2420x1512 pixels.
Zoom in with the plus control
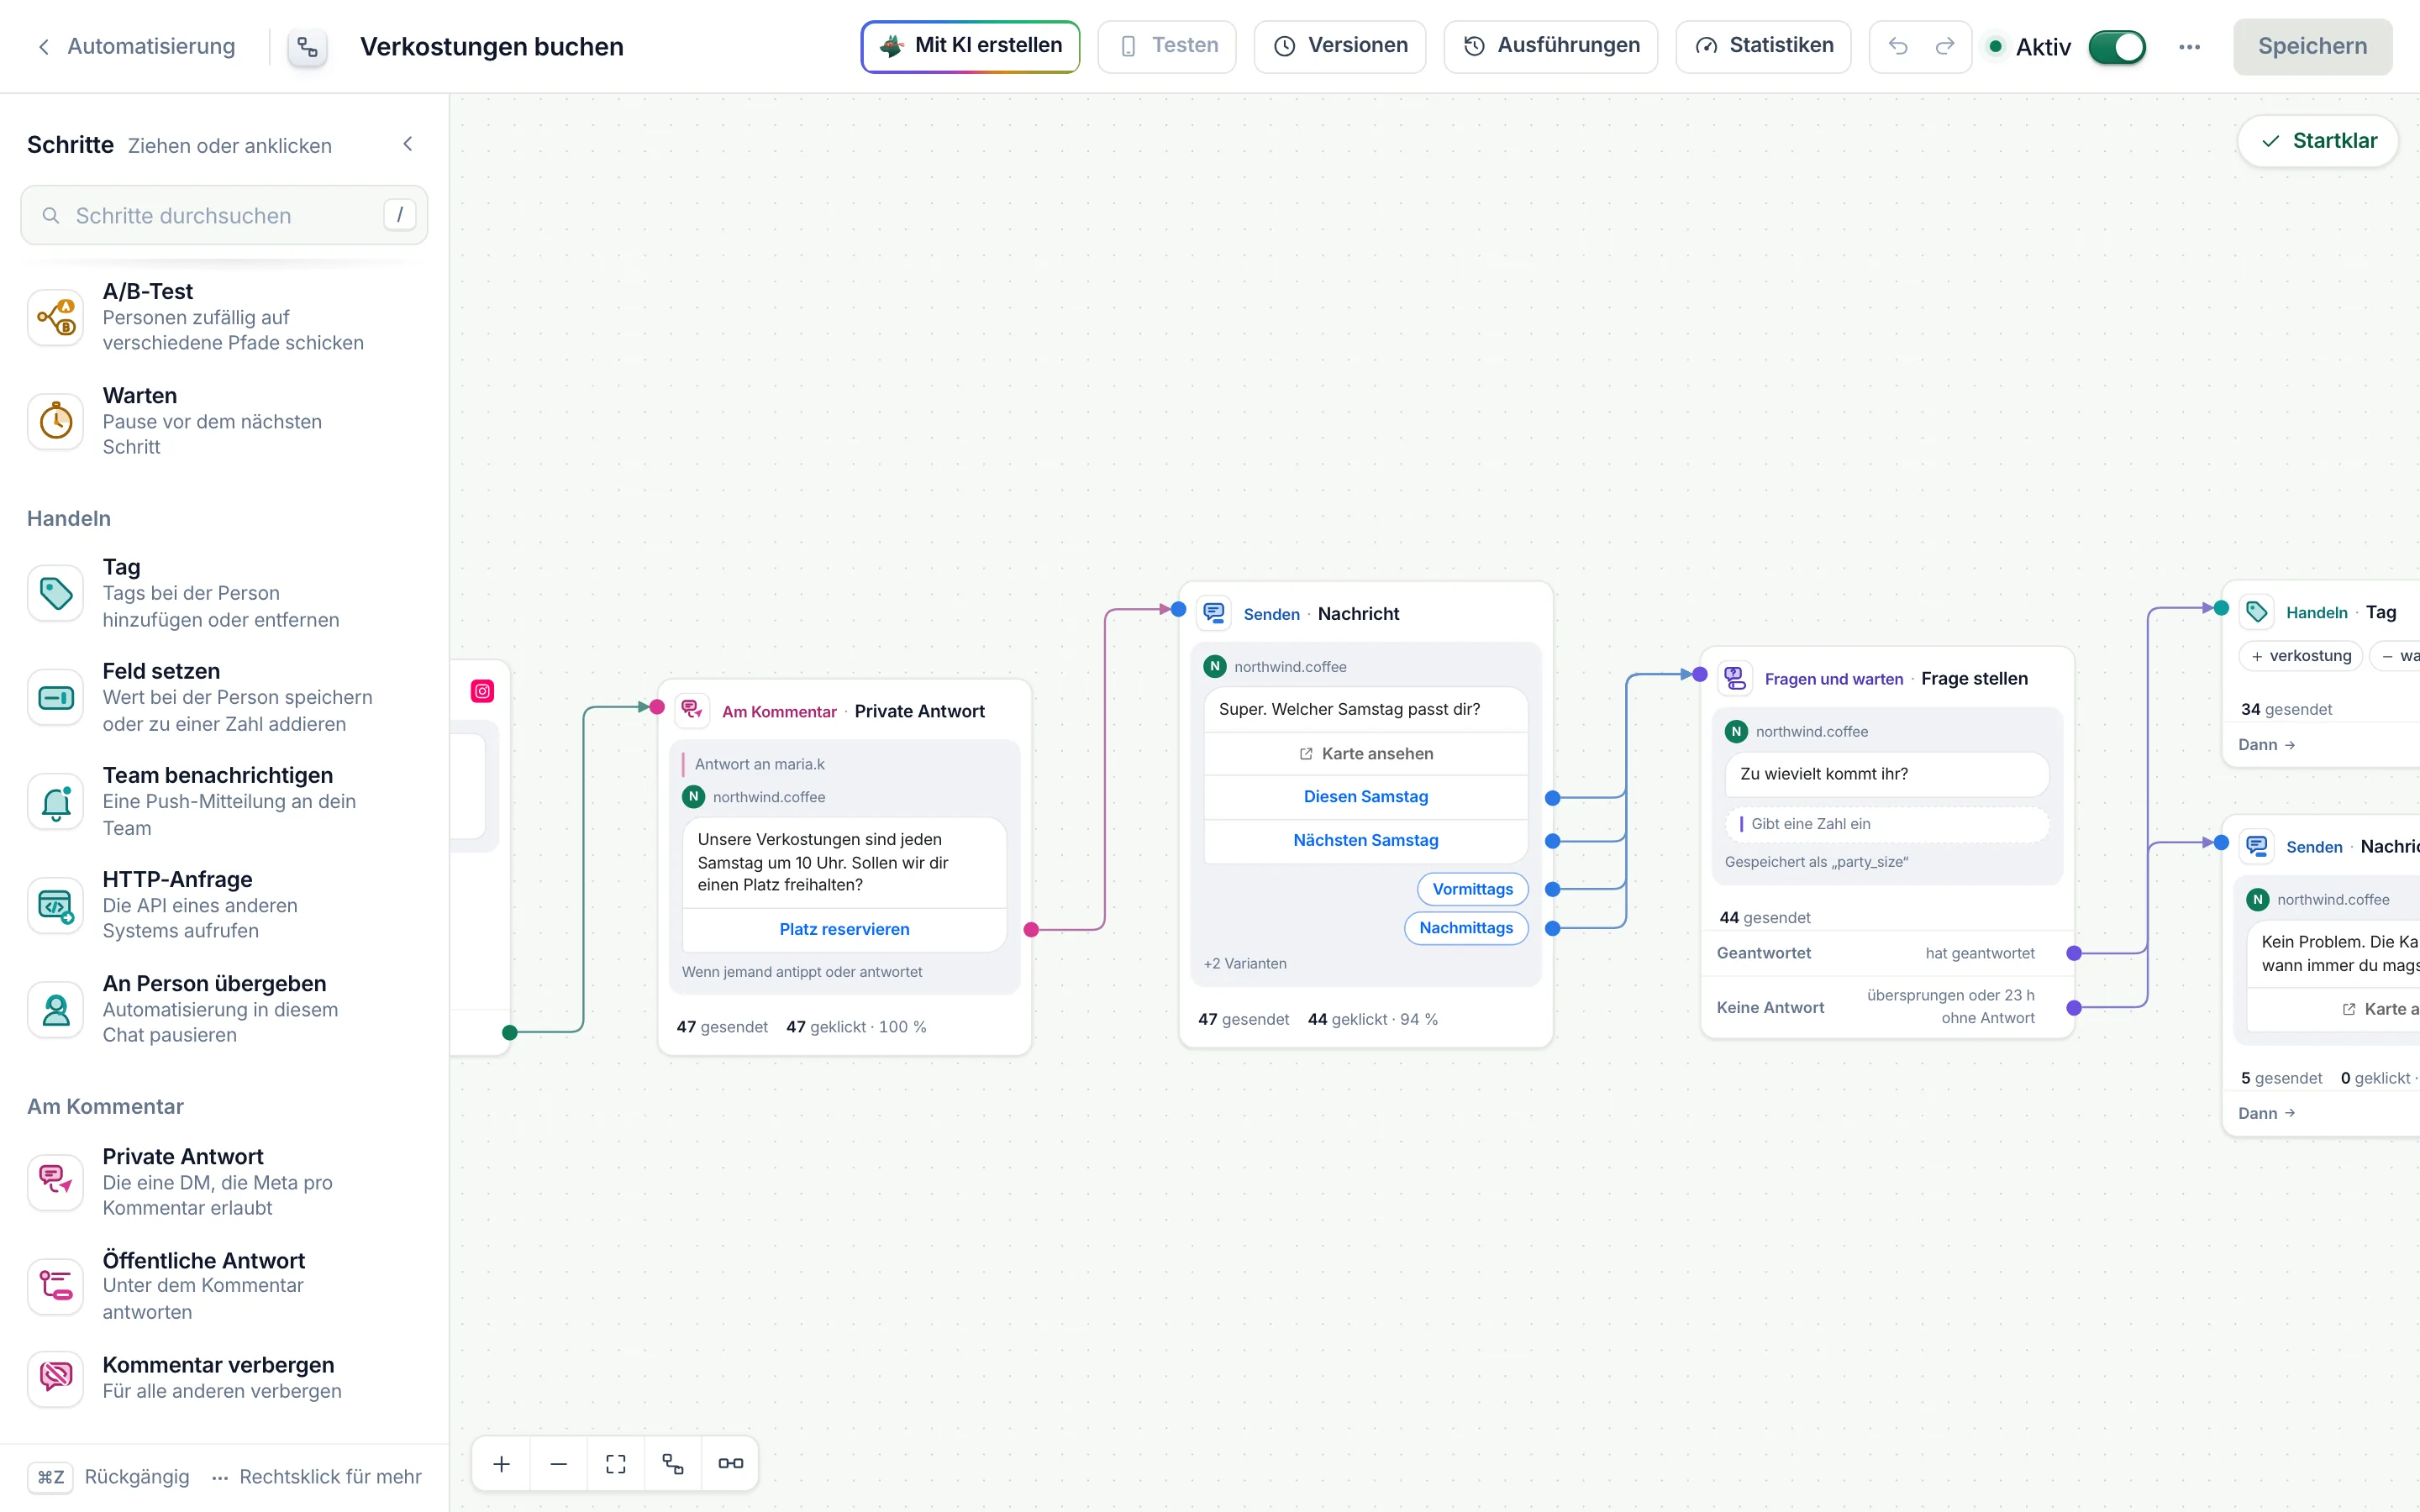pyautogui.click(x=501, y=1464)
